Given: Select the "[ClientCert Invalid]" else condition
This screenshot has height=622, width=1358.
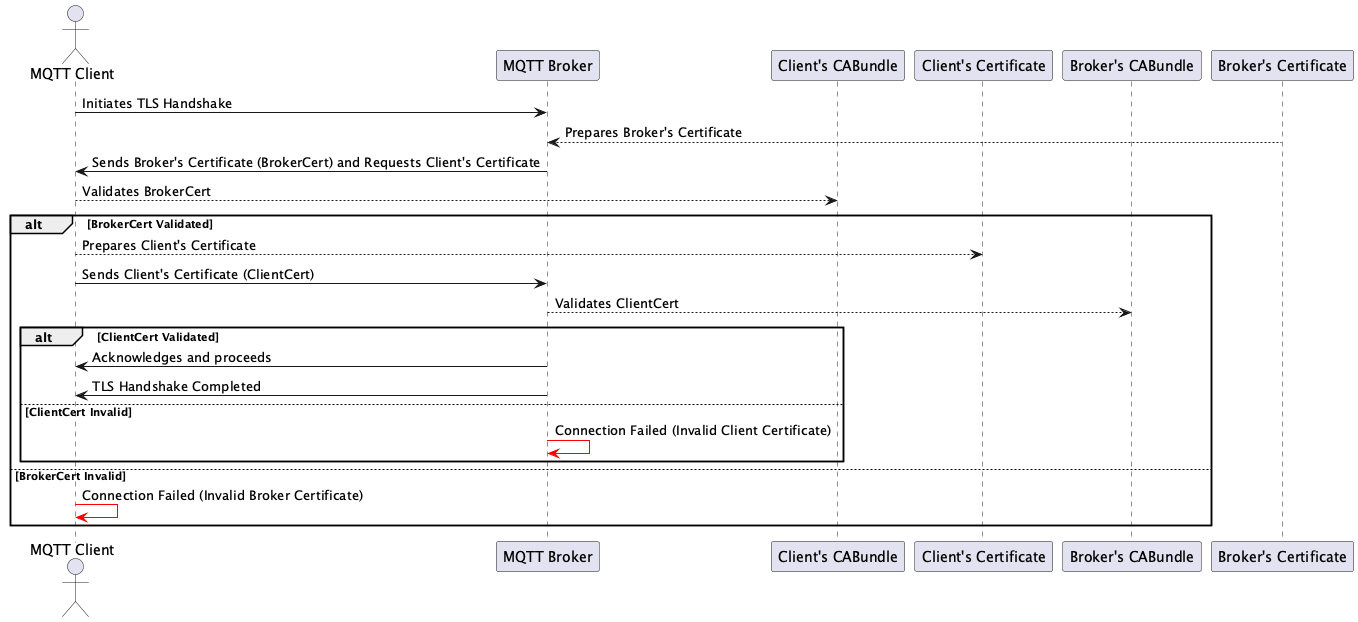Looking at the screenshot, I should click(x=78, y=411).
